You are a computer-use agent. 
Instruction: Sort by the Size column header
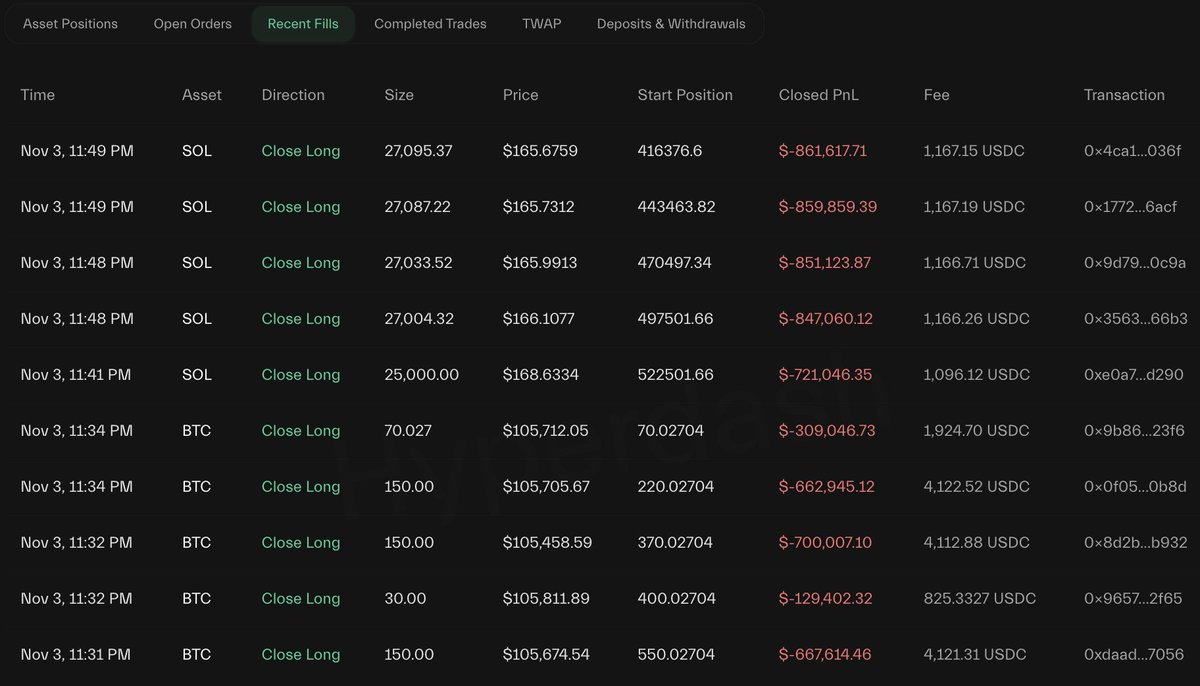tap(399, 95)
